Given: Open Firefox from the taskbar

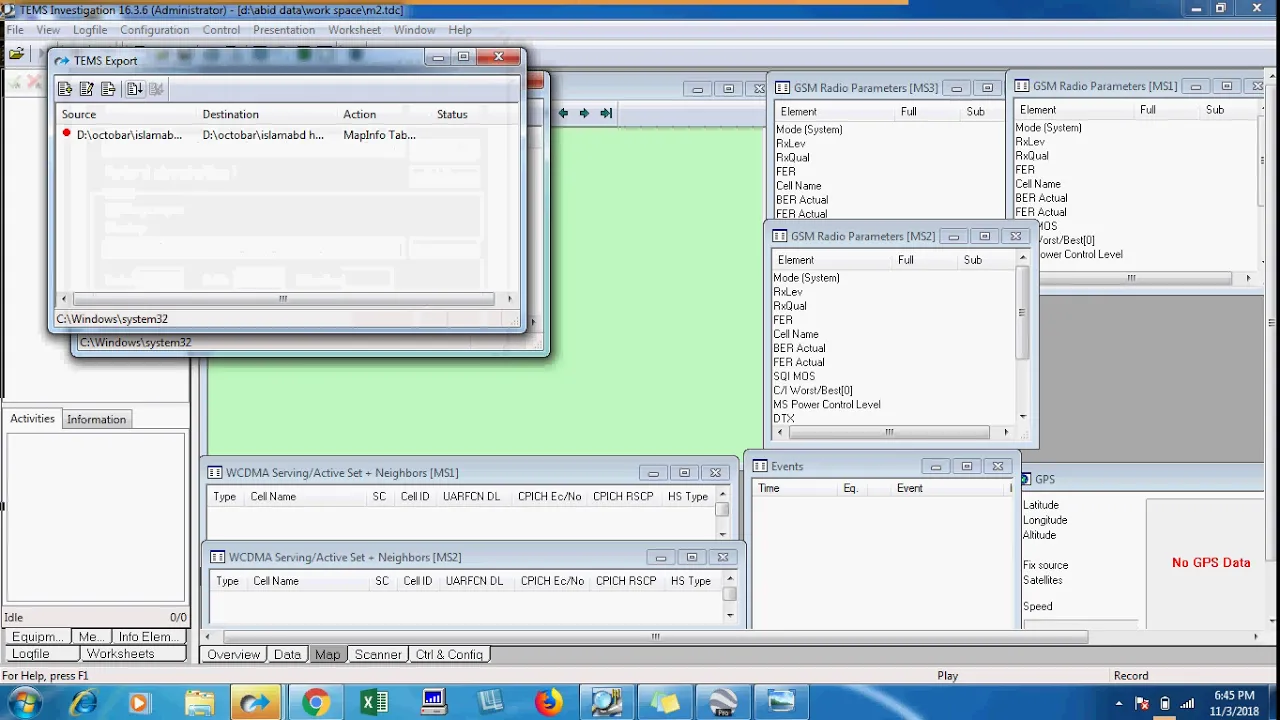Looking at the screenshot, I should coord(548,702).
